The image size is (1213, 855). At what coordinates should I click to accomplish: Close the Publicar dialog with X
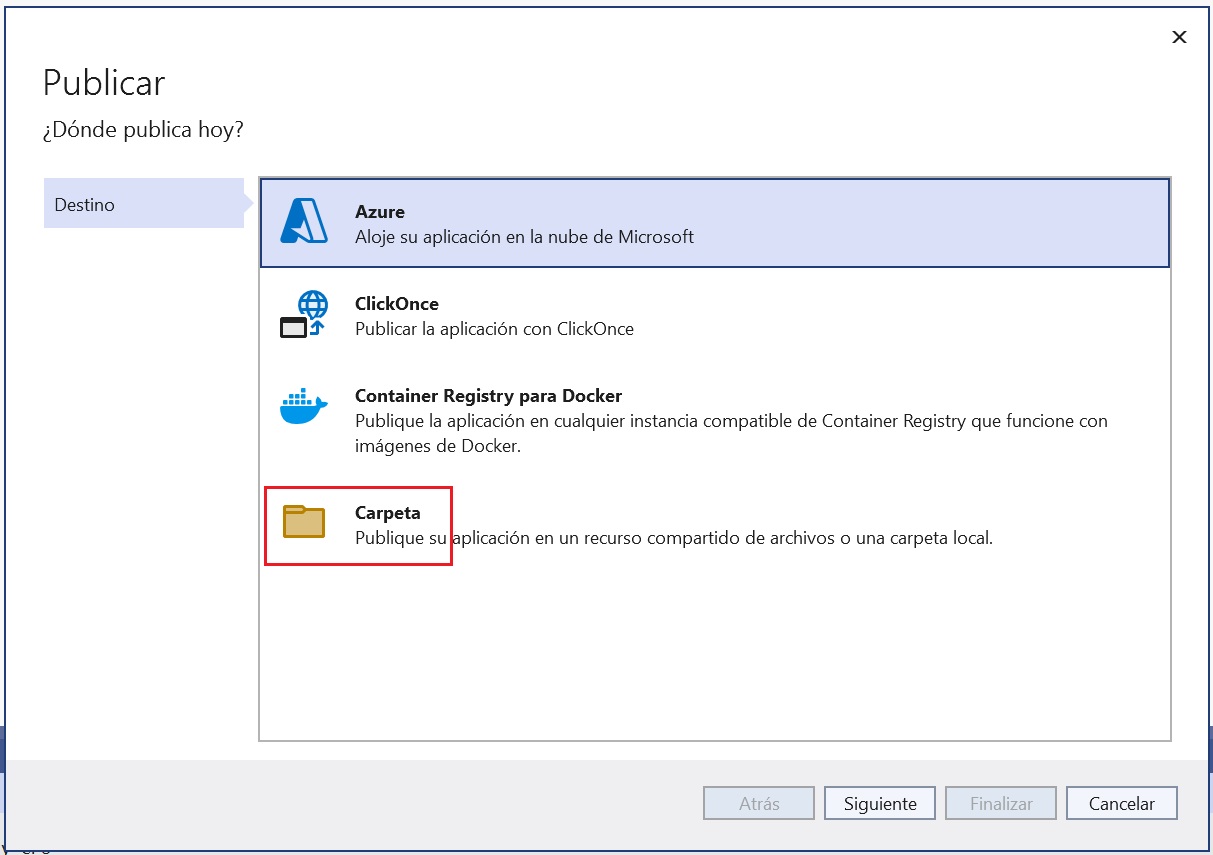point(1179,37)
